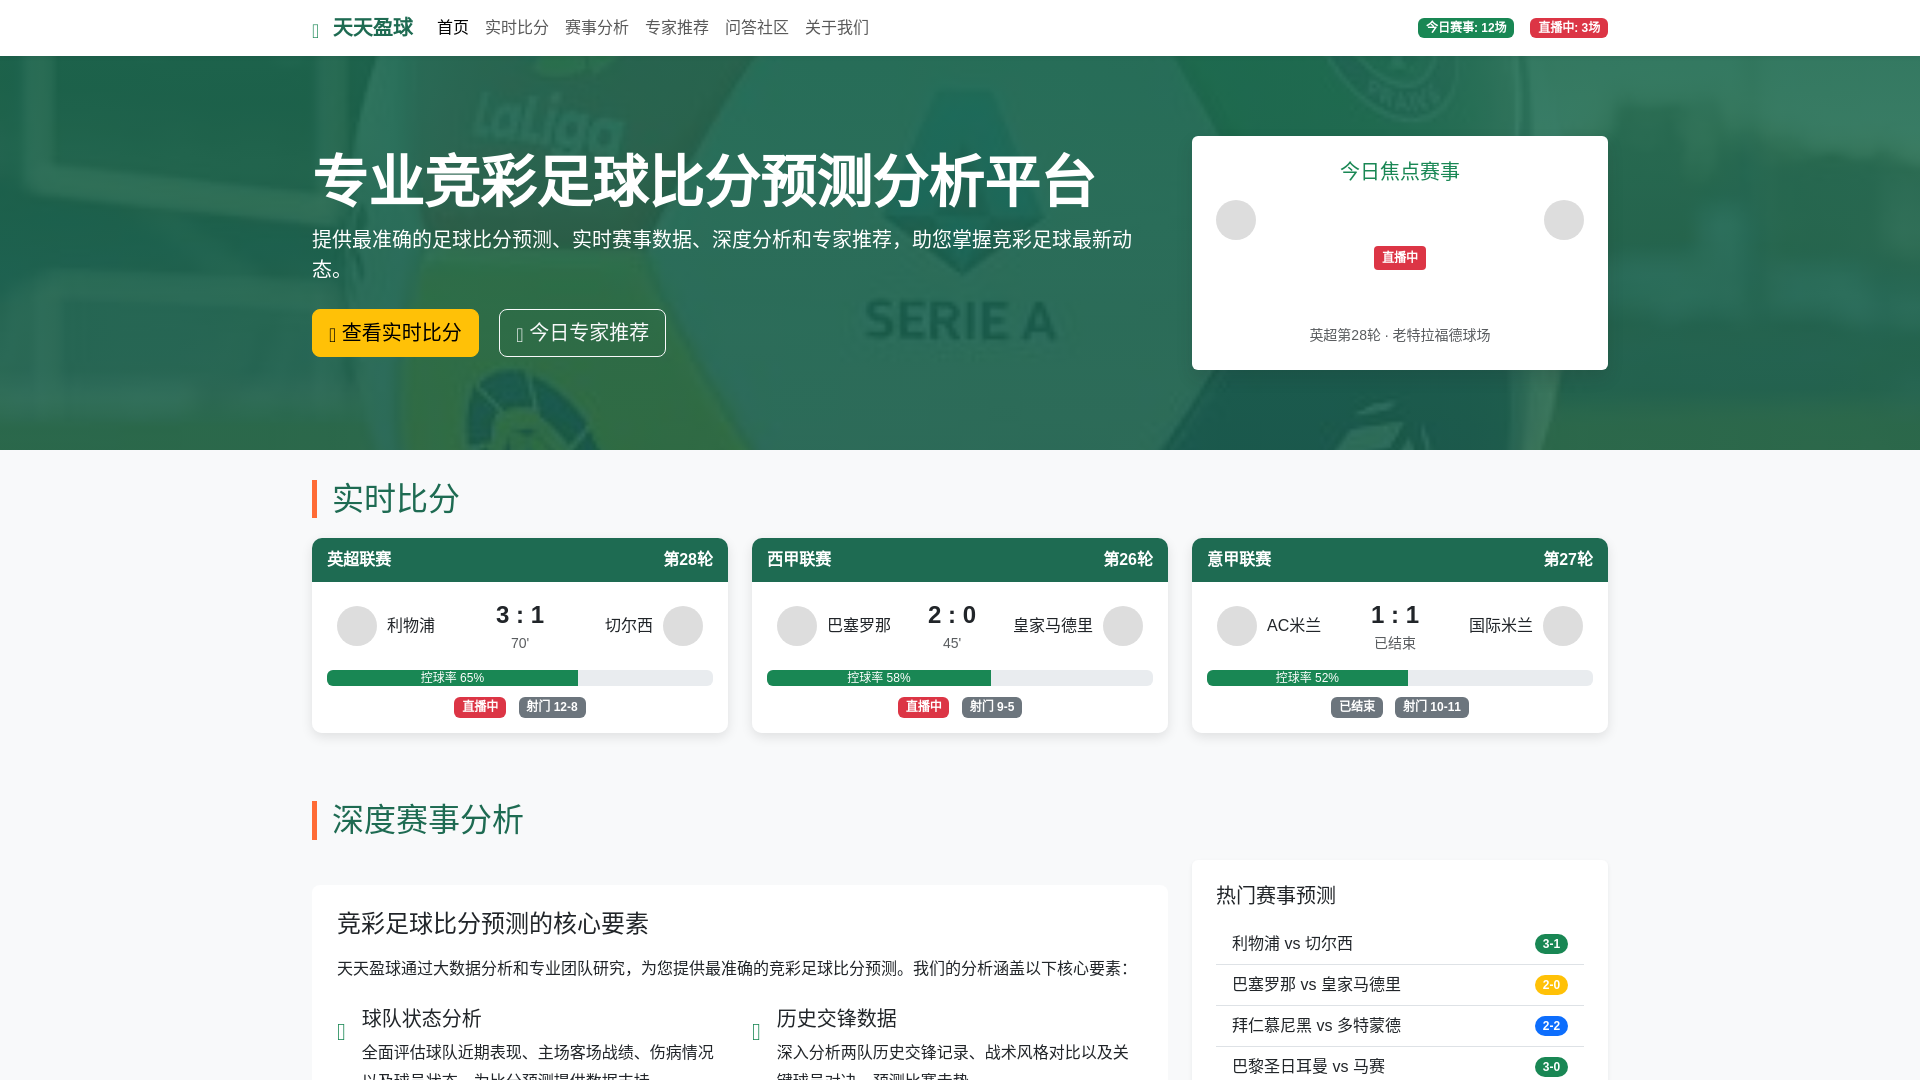Screen dimensions: 1920x1080
Task: Open 拜仁慕尼黑 vs 多特蒙德 prediction
Action: [x=1400, y=1026]
